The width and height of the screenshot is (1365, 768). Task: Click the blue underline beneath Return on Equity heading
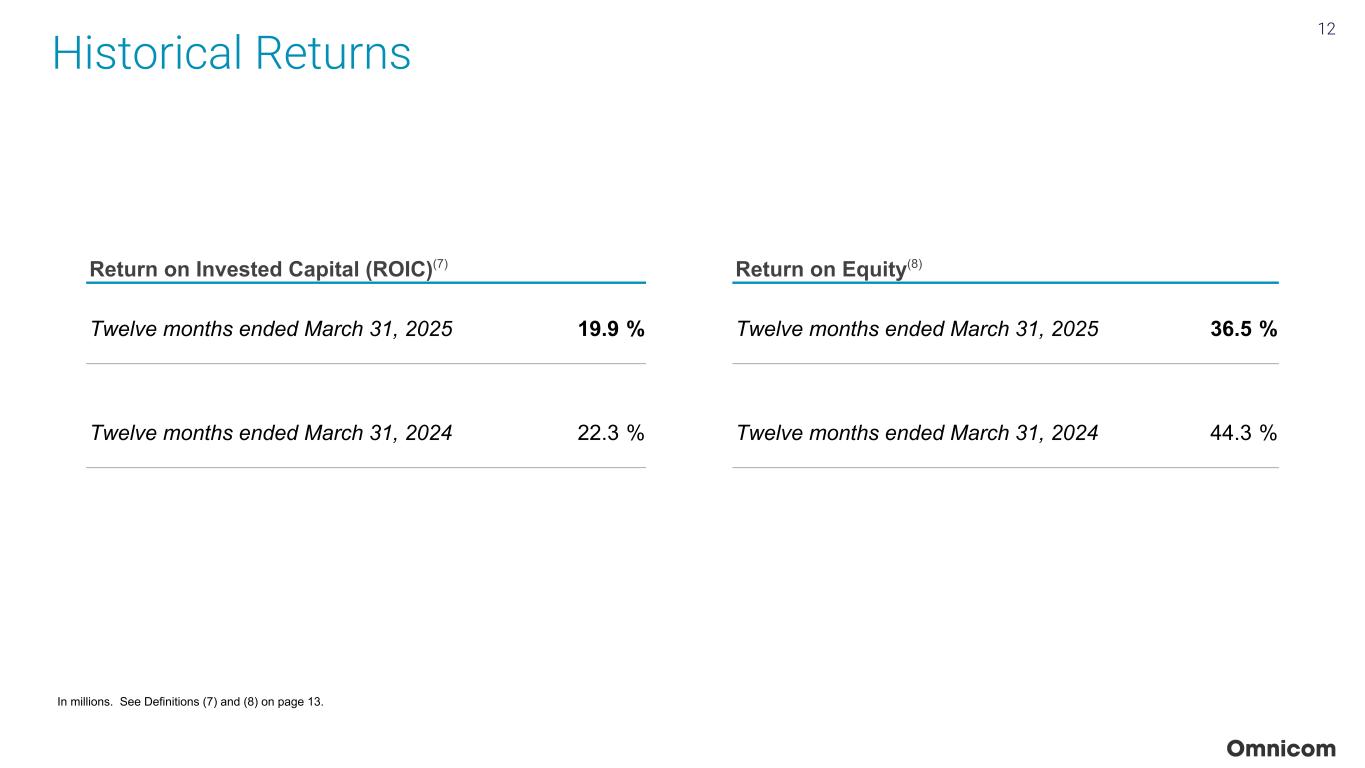1005,283
